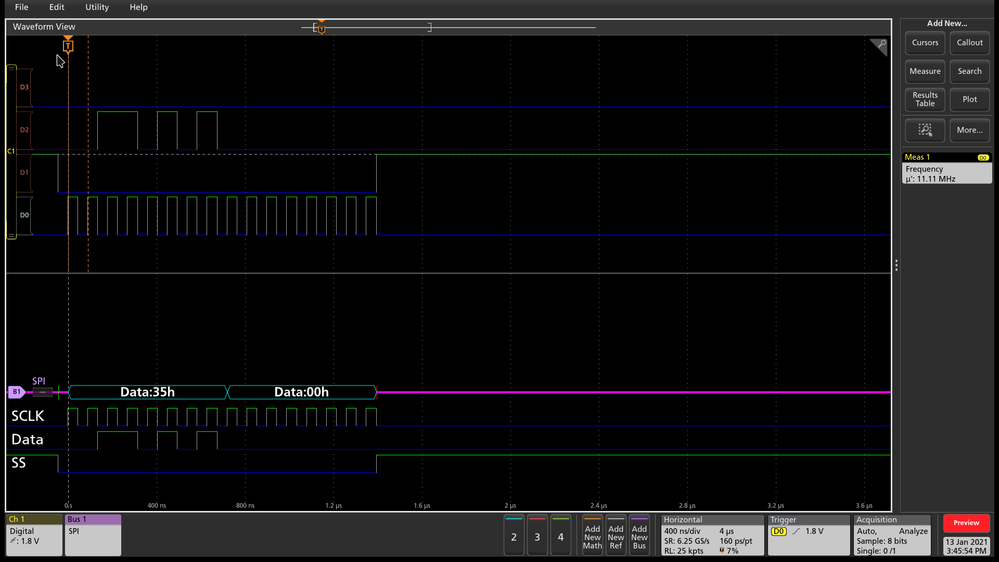This screenshot has height=562, width=999.
Task: Click the SPI bus label
Action: (39, 381)
